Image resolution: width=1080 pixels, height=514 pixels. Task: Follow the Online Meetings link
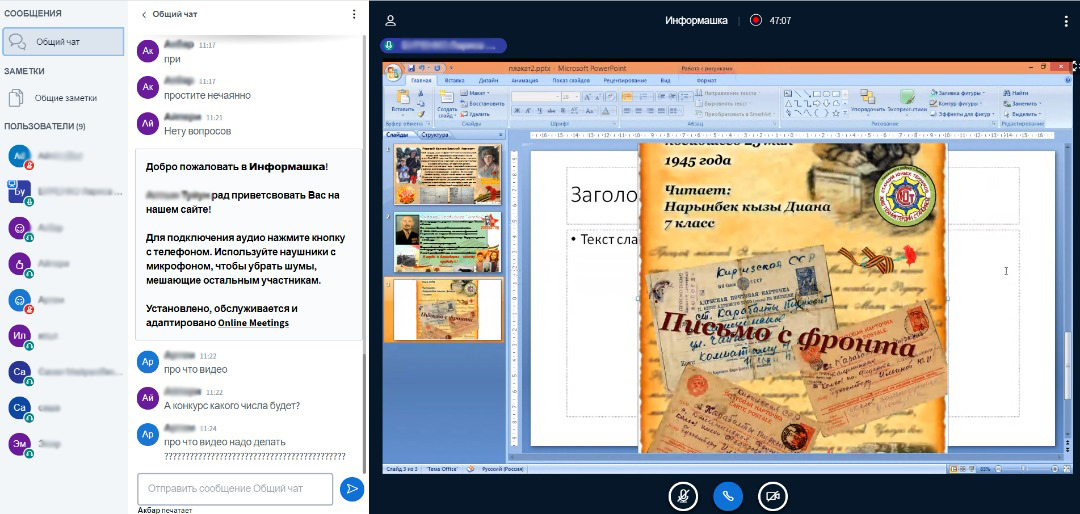[253, 323]
